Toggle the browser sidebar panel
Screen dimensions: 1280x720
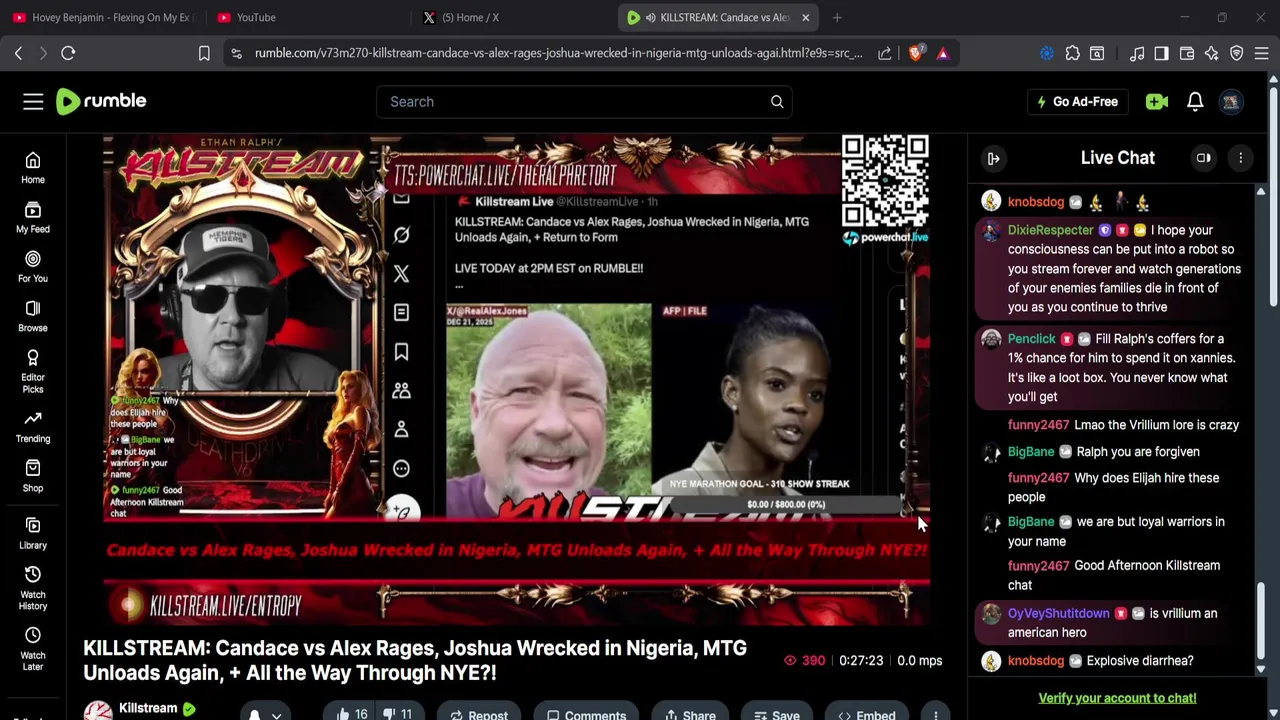pyautogui.click(x=1161, y=53)
